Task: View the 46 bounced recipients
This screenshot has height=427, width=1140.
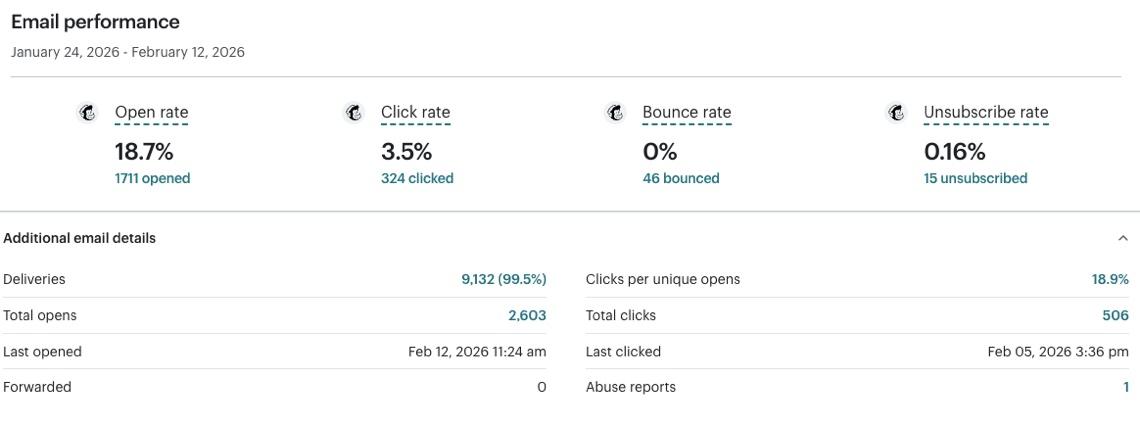Action: (x=680, y=179)
